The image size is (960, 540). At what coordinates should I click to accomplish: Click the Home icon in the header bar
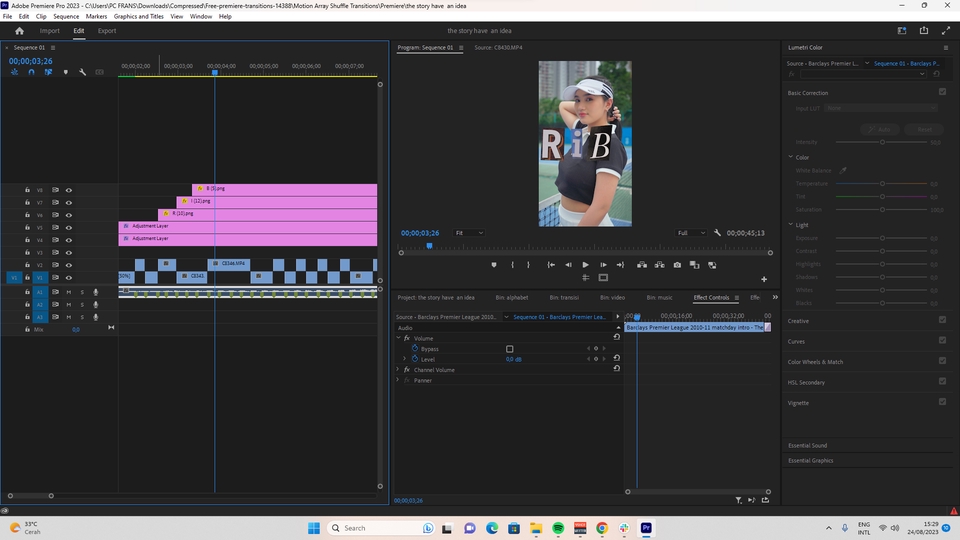[19, 31]
